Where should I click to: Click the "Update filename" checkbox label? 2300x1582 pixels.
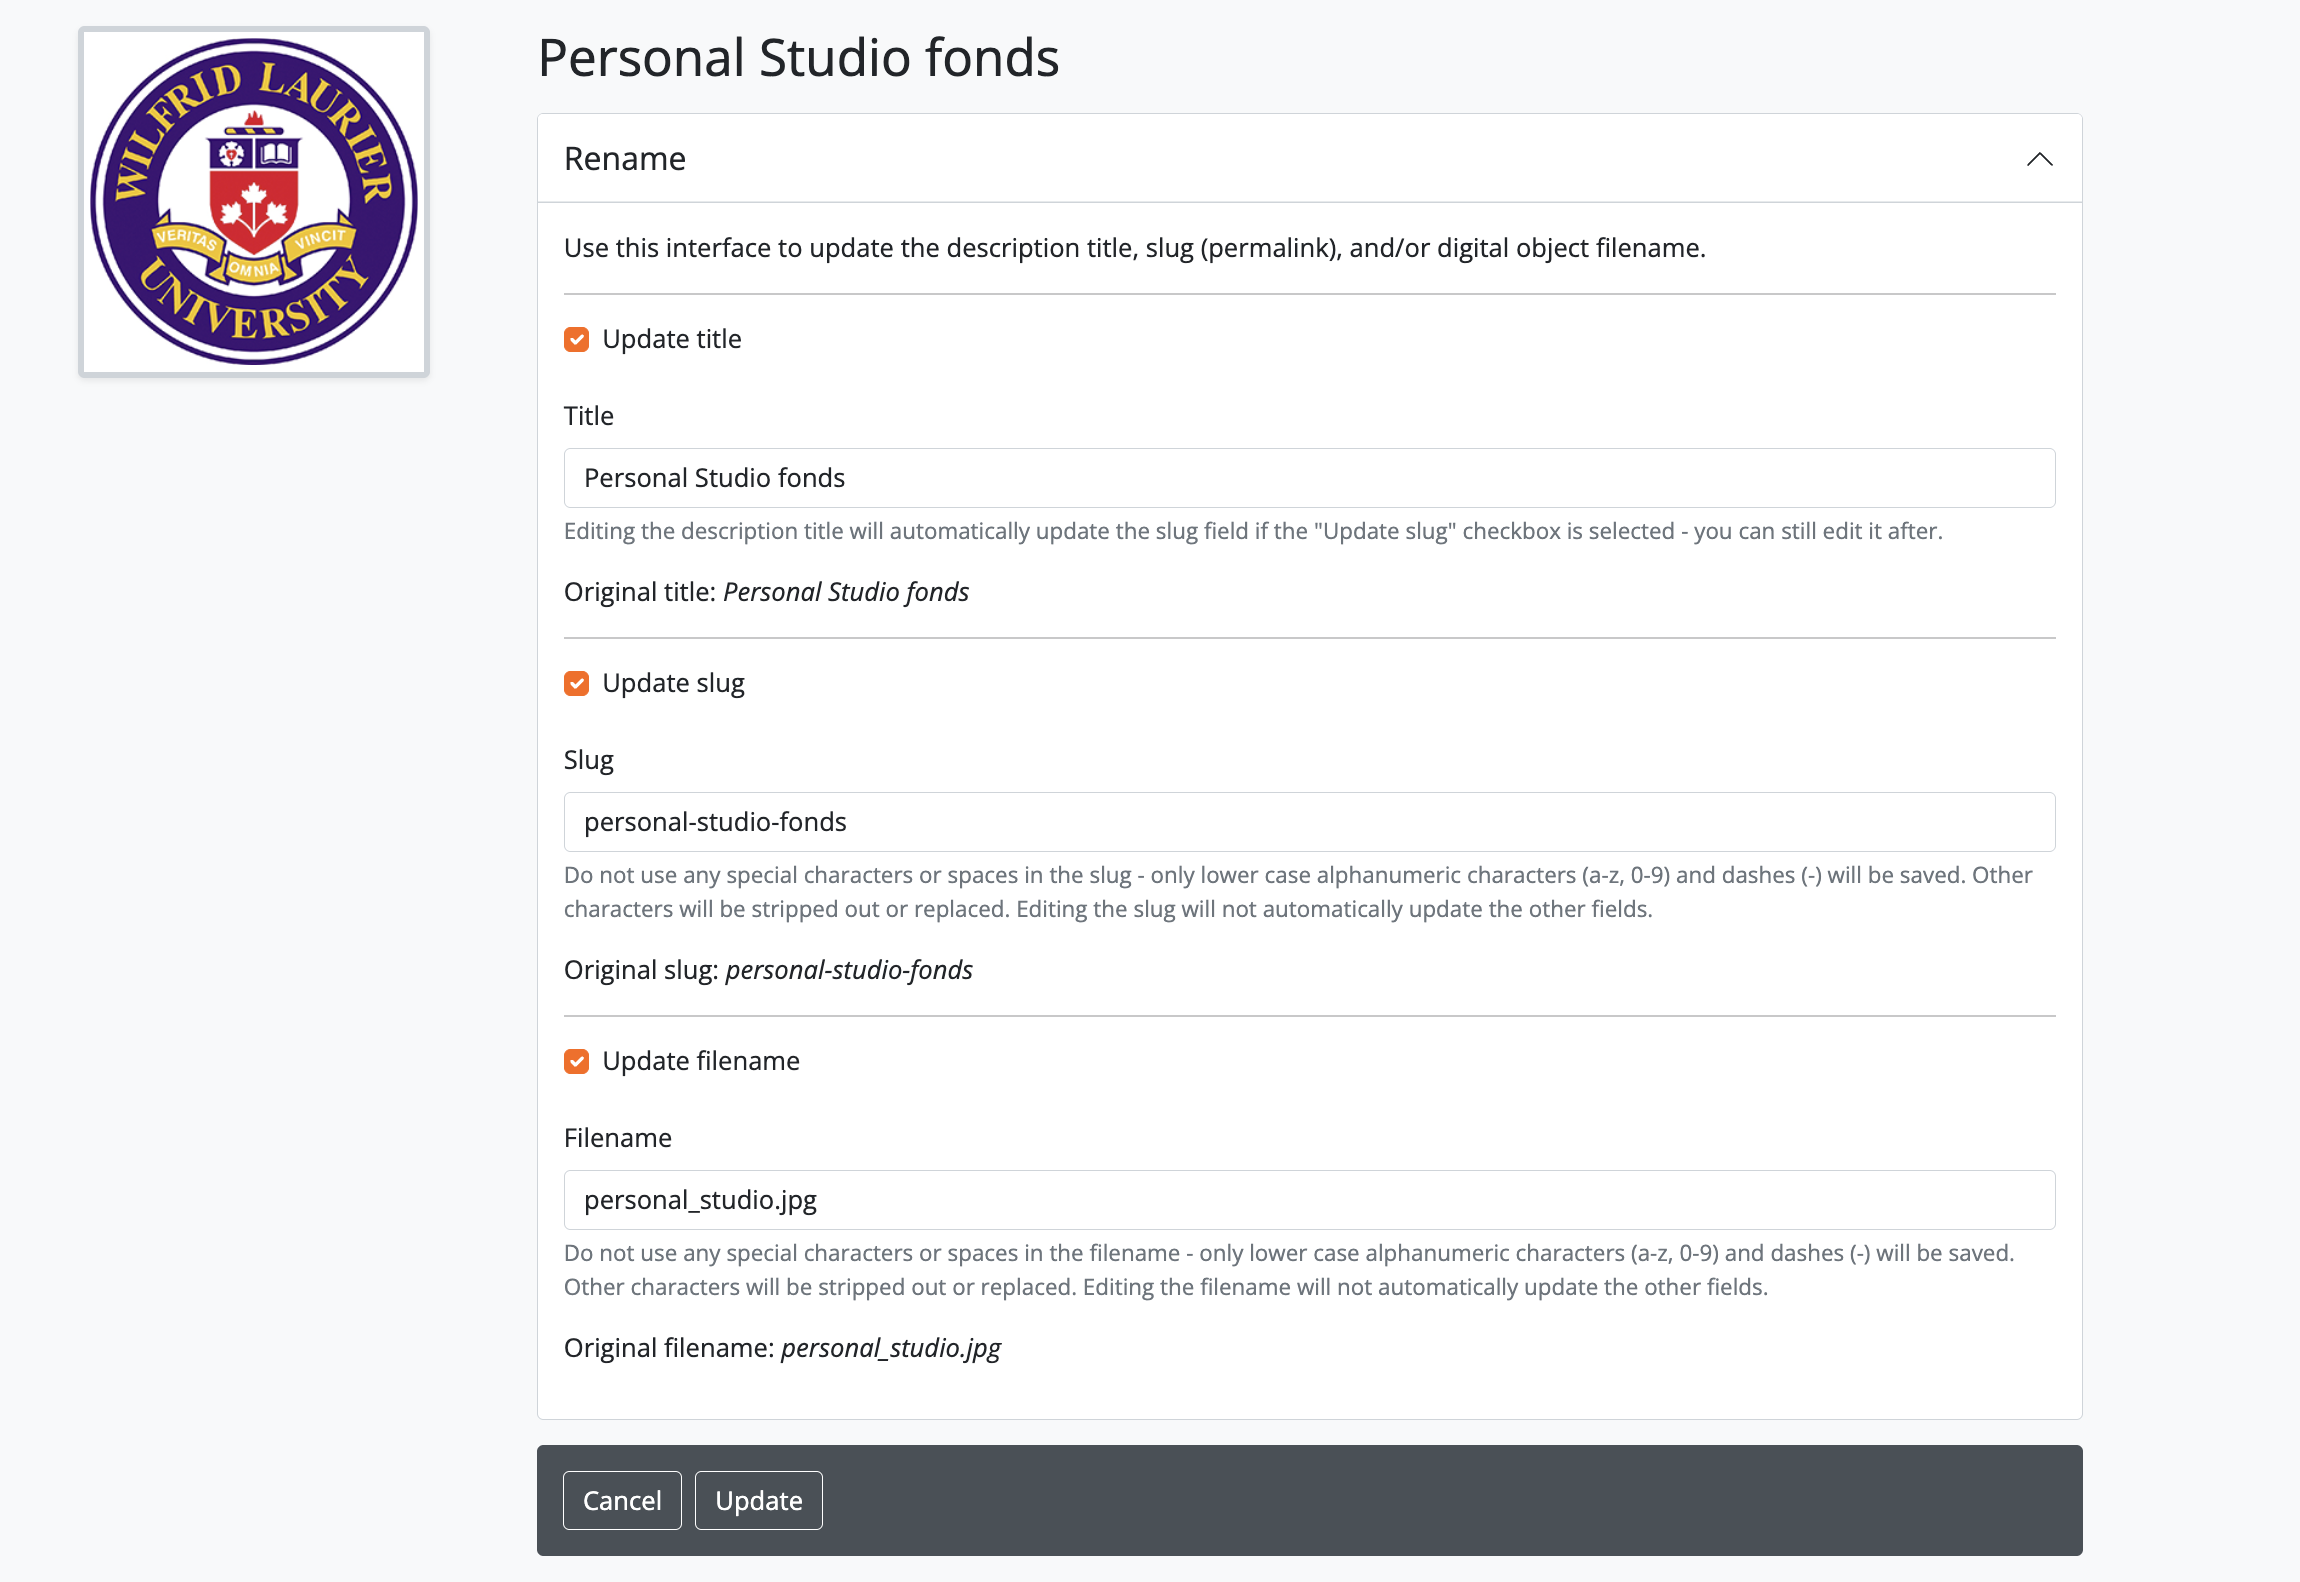(x=701, y=1062)
